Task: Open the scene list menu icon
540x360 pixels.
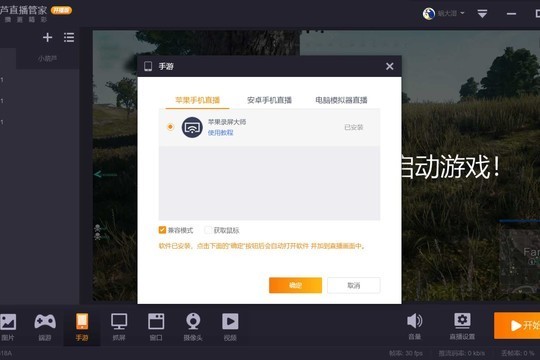Action: (69, 37)
